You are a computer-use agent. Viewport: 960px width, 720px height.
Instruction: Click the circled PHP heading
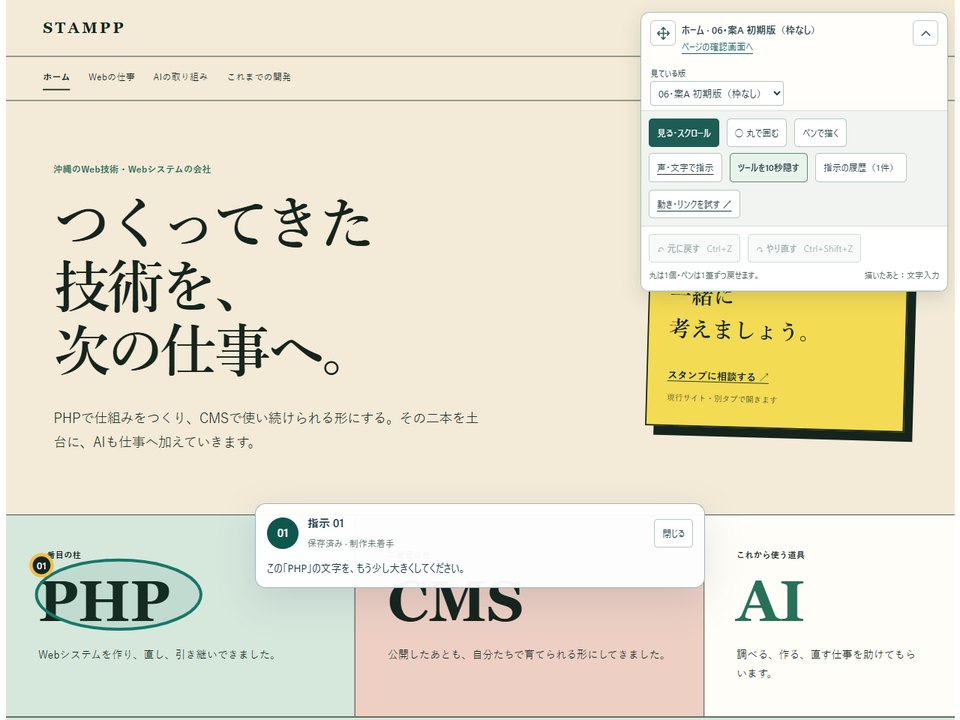pos(105,601)
